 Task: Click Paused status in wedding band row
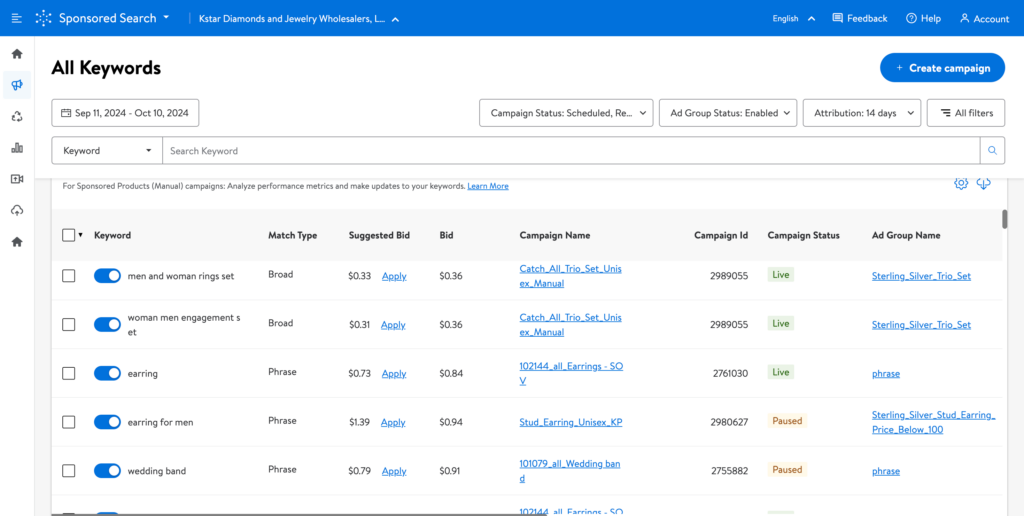tap(787, 470)
